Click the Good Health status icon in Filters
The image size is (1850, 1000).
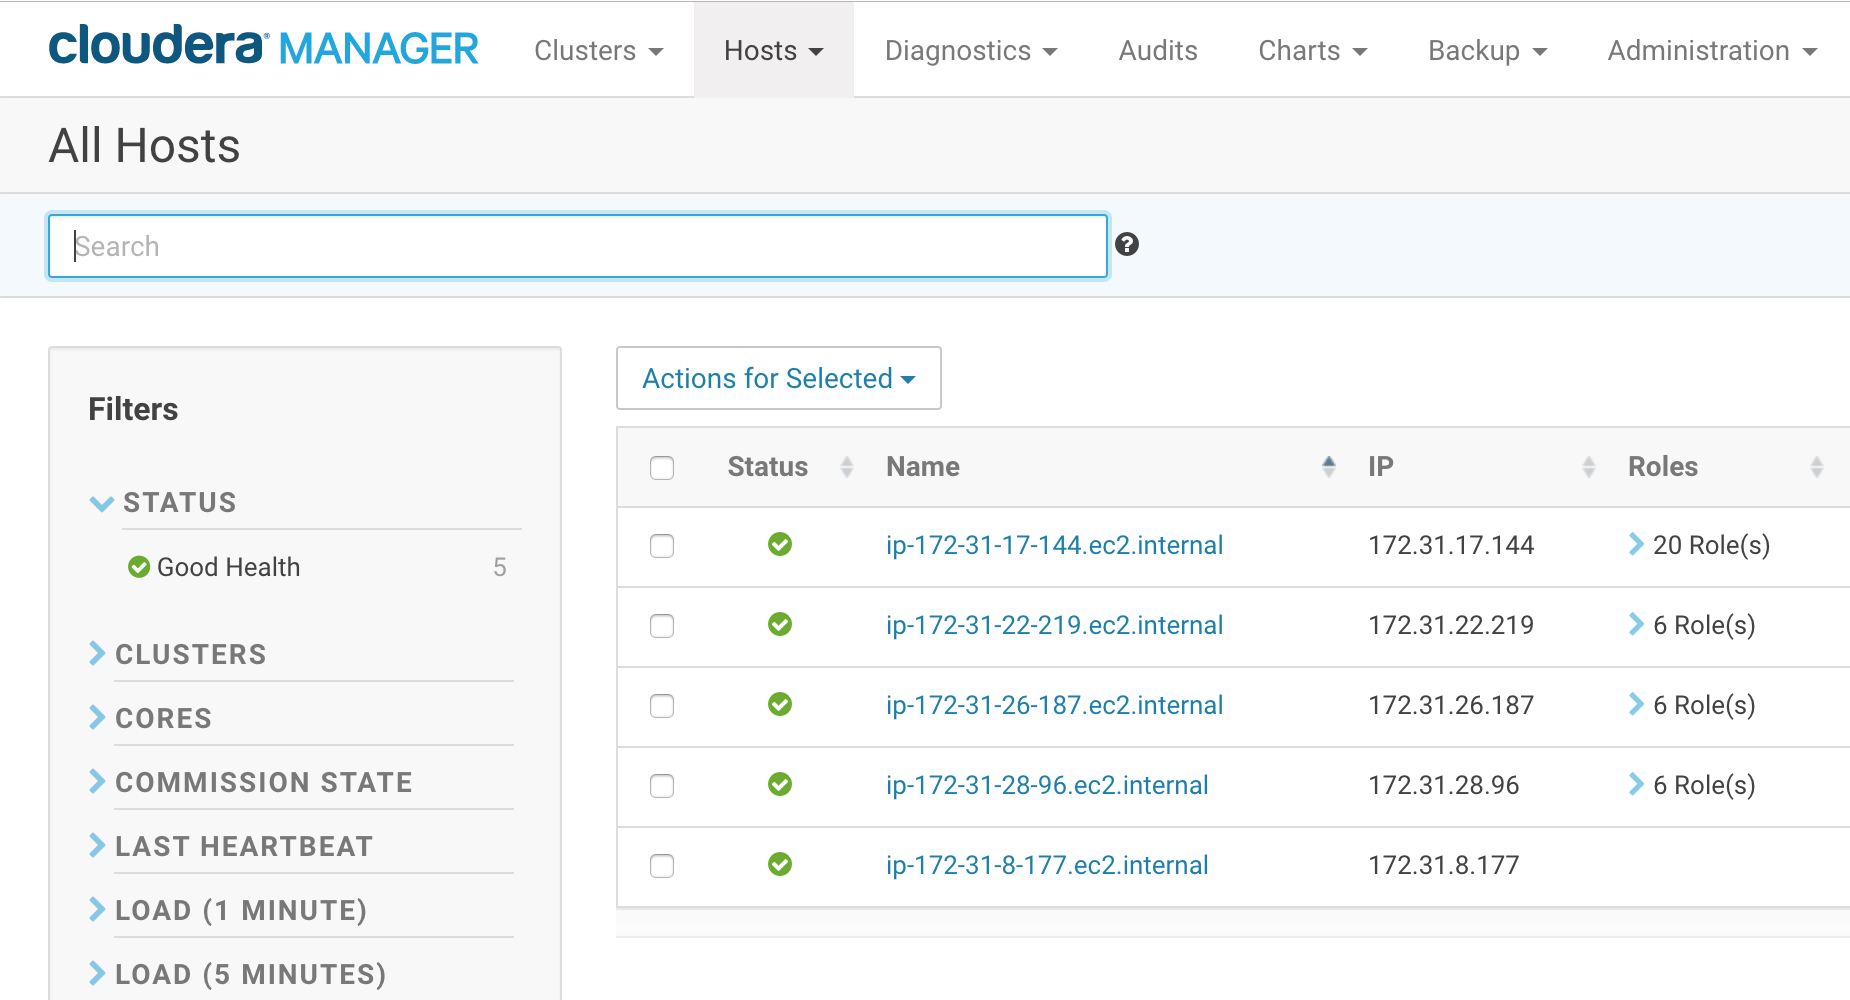tap(139, 567)
